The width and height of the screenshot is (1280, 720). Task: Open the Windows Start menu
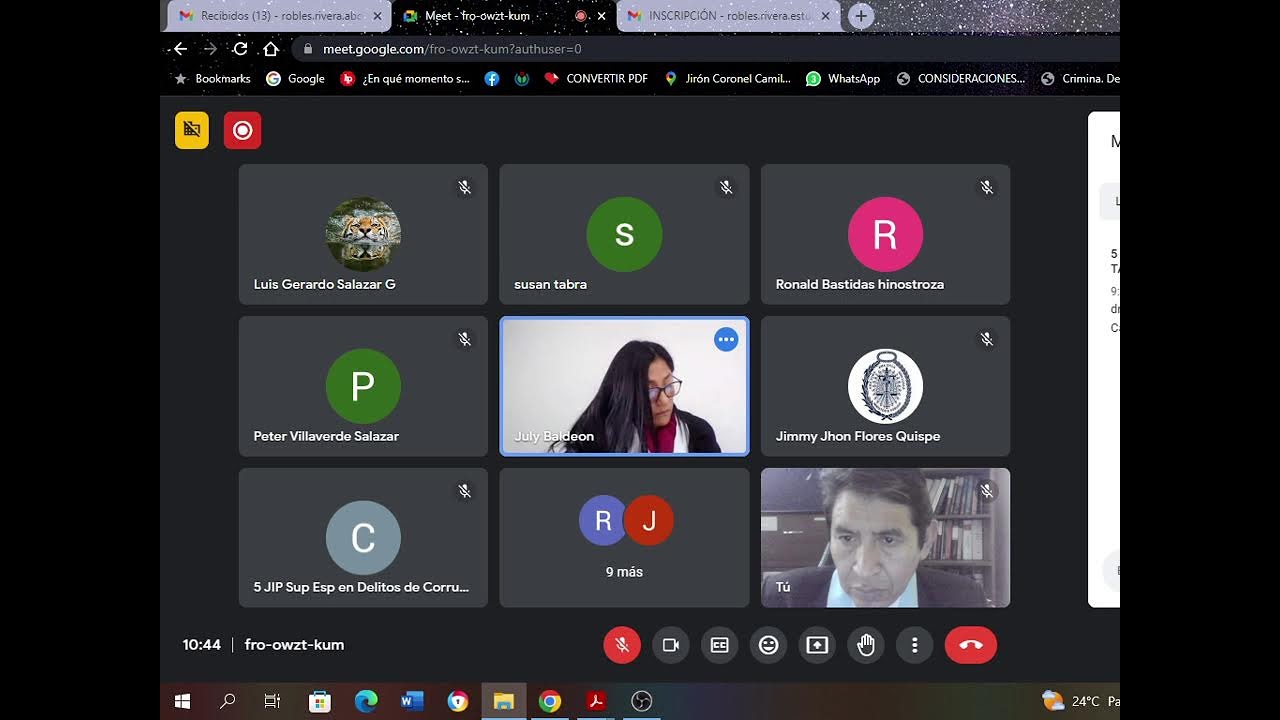(x=182, y=701)
